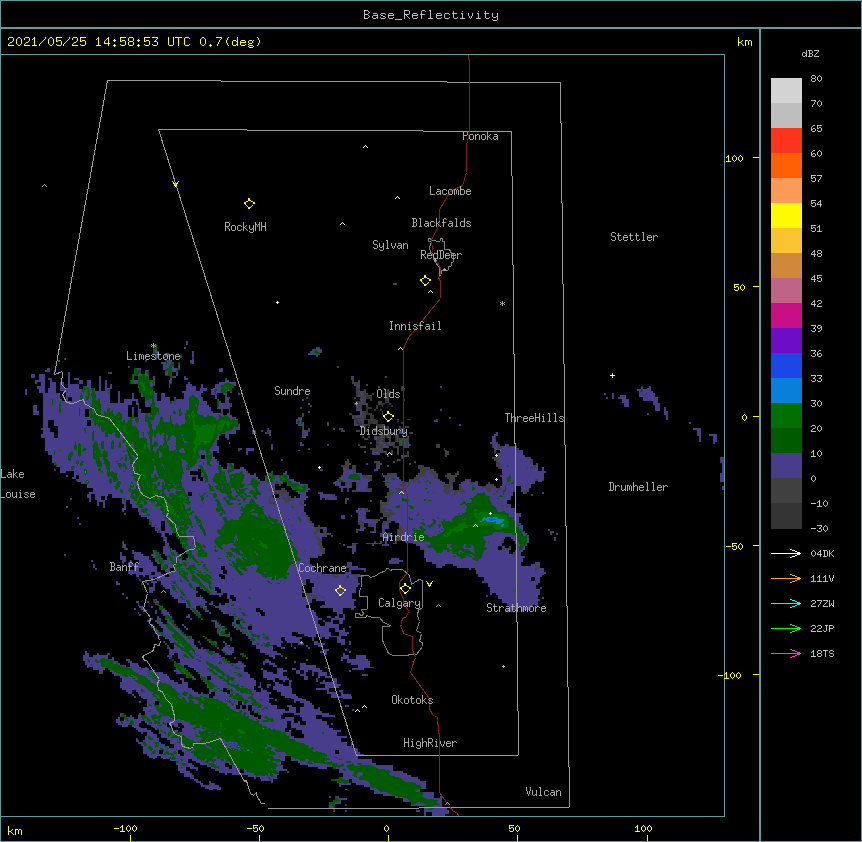Screen dimensions: 862x842
Task: Click the Calgary label
Action: [399, 603]
